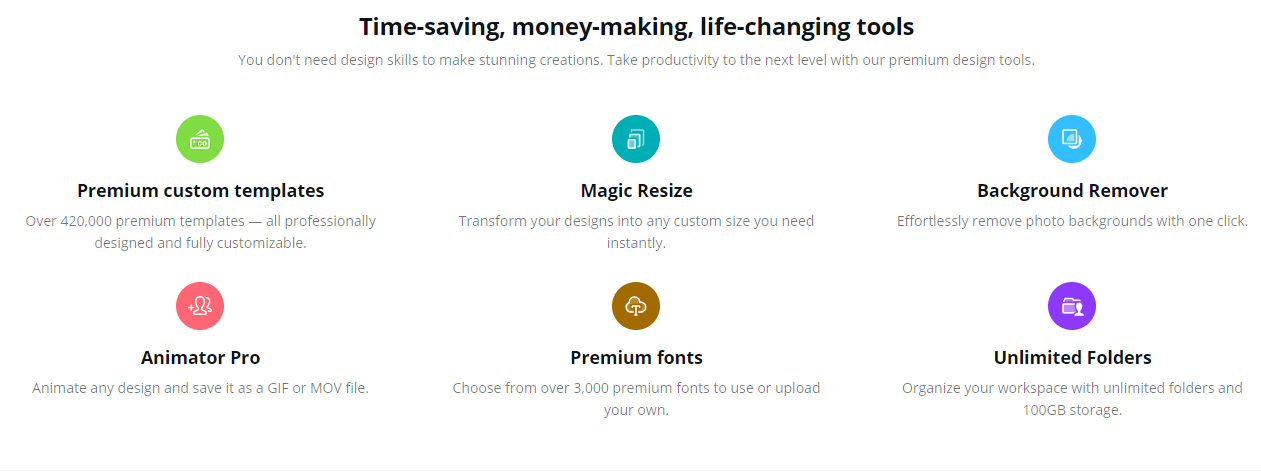Open the Background Remover heading
Screen dimensions: 1261x472
1072,191
